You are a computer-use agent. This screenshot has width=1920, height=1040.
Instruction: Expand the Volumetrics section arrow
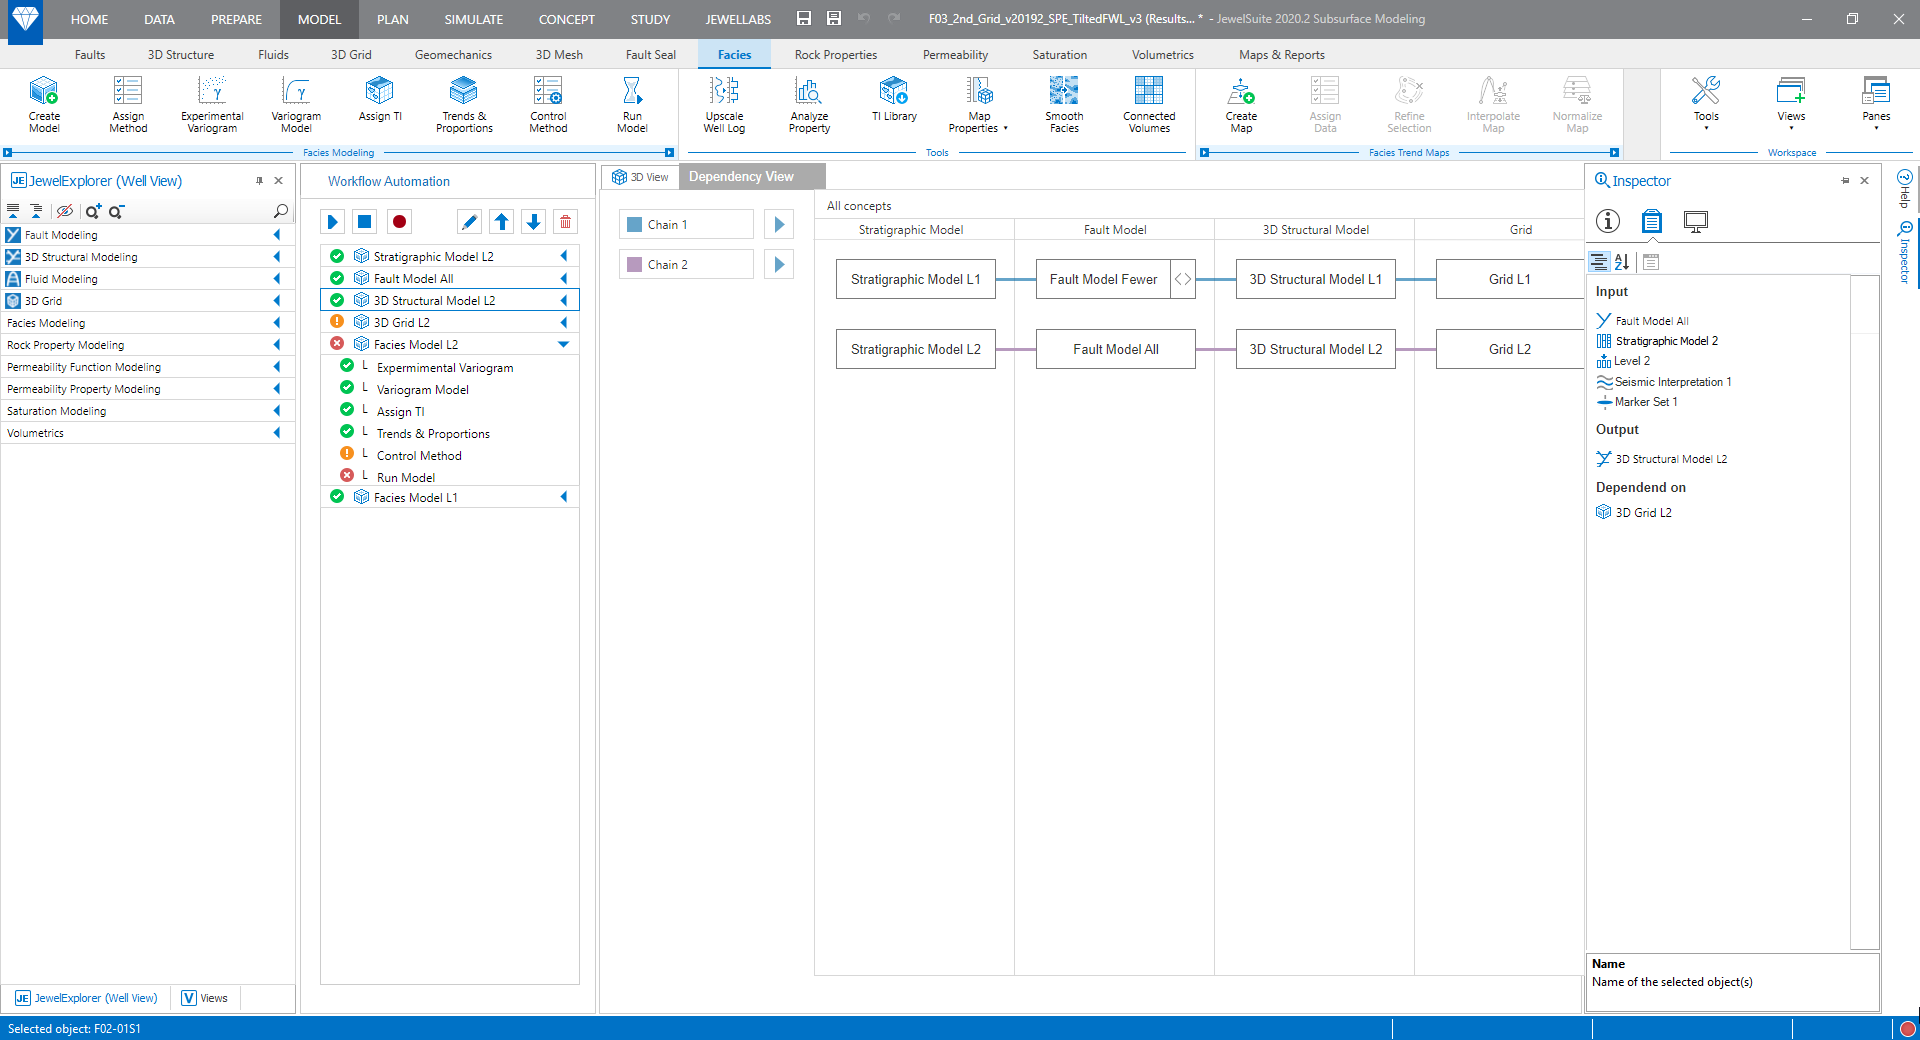[277, 433]
